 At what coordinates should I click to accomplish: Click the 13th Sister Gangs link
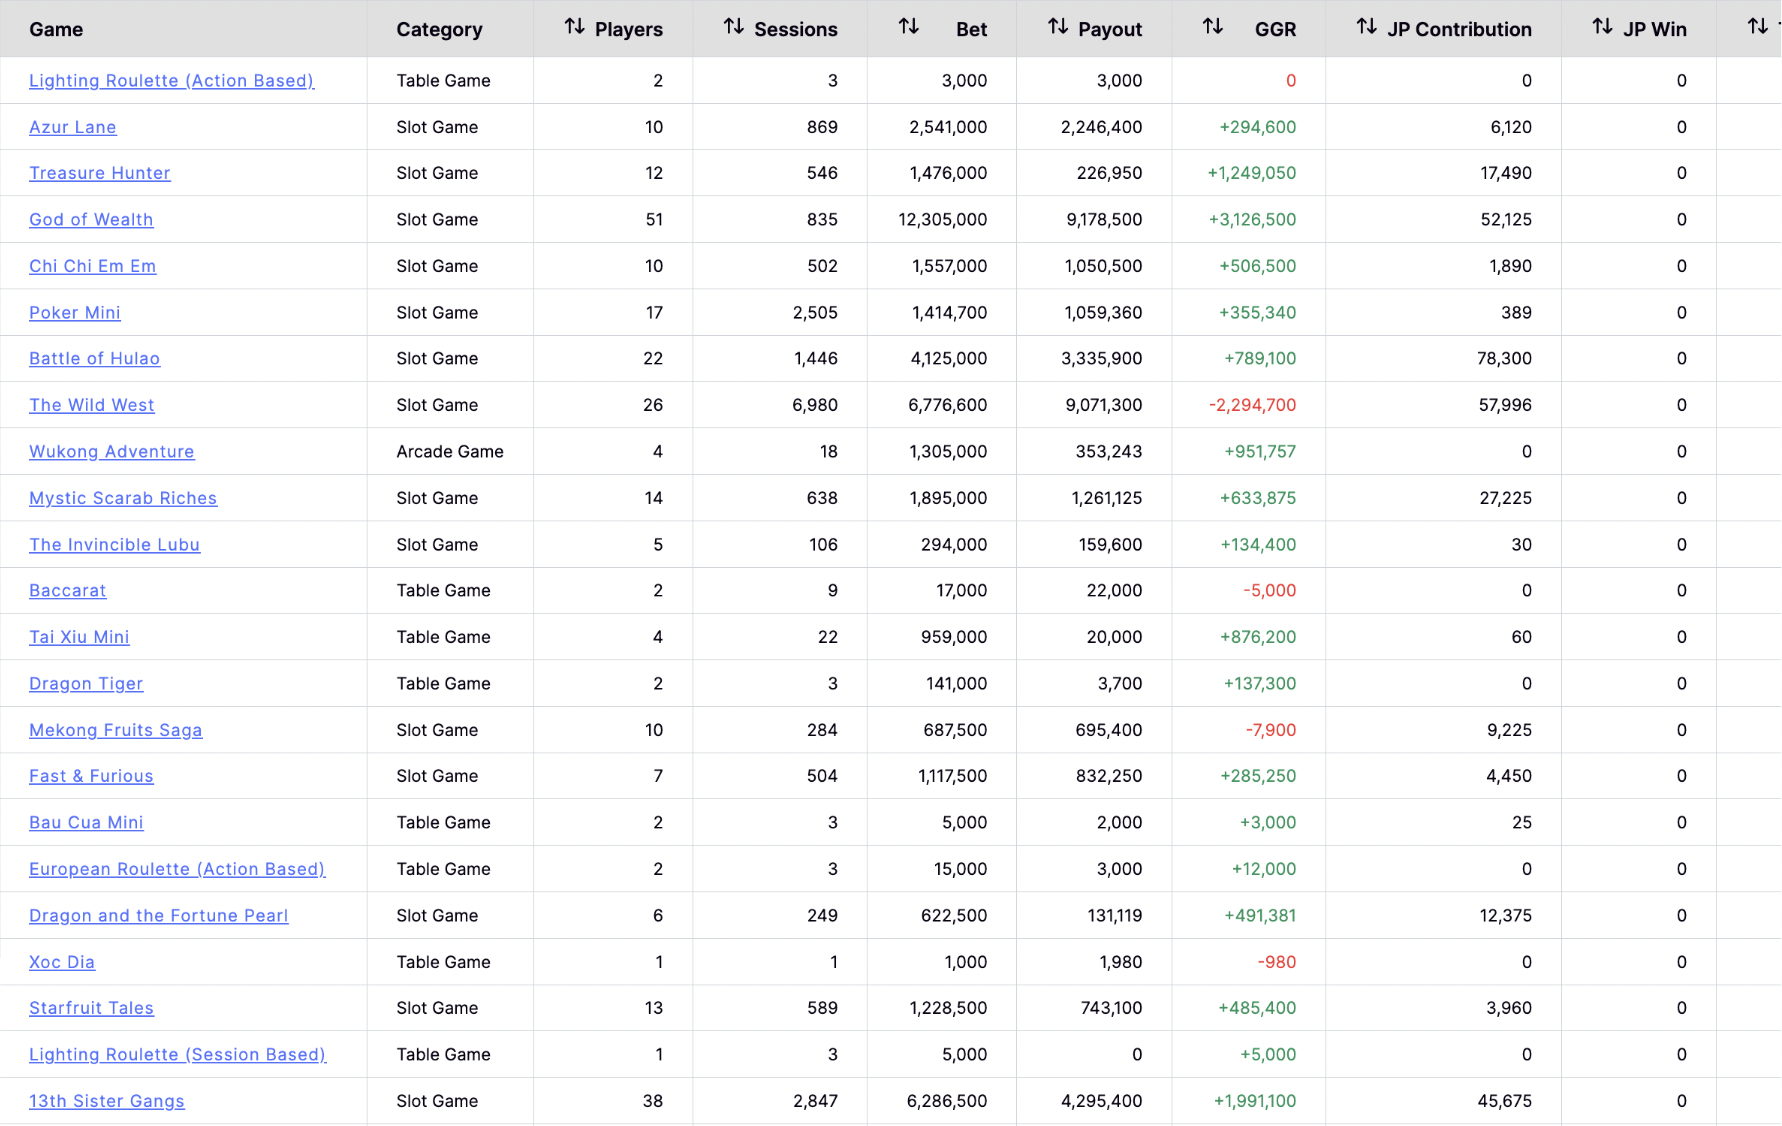click(x=107, y=1101)
